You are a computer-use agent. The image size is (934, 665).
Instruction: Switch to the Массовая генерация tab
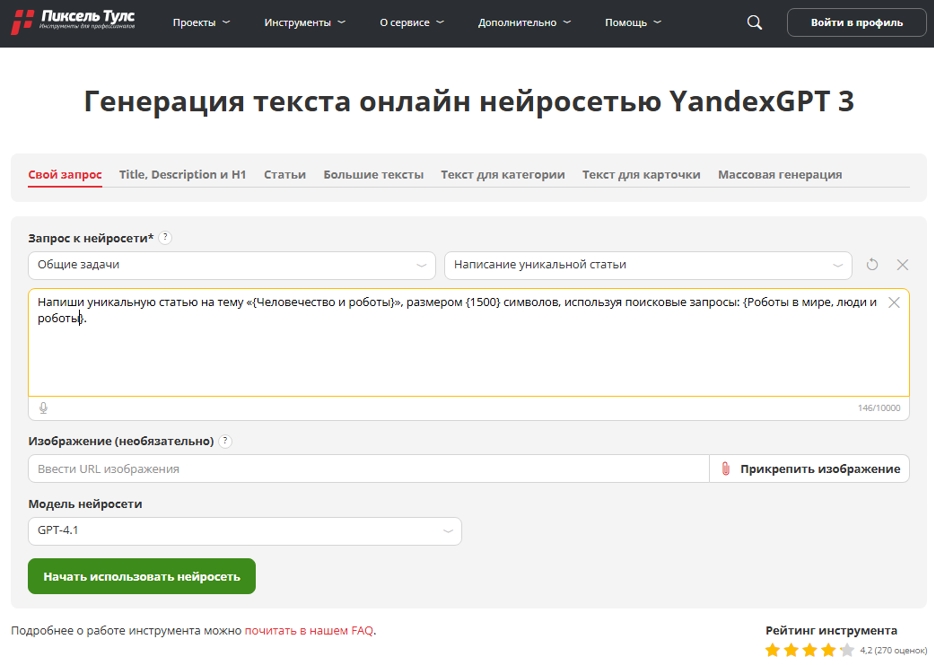pyautogui.click(x=780, y=175)
